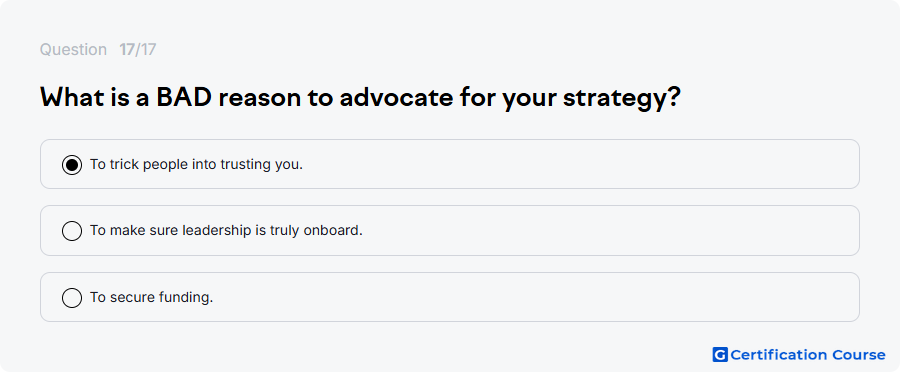Select the filled radio for tricking people
This screenshot has height=372, width=900.
72,165
